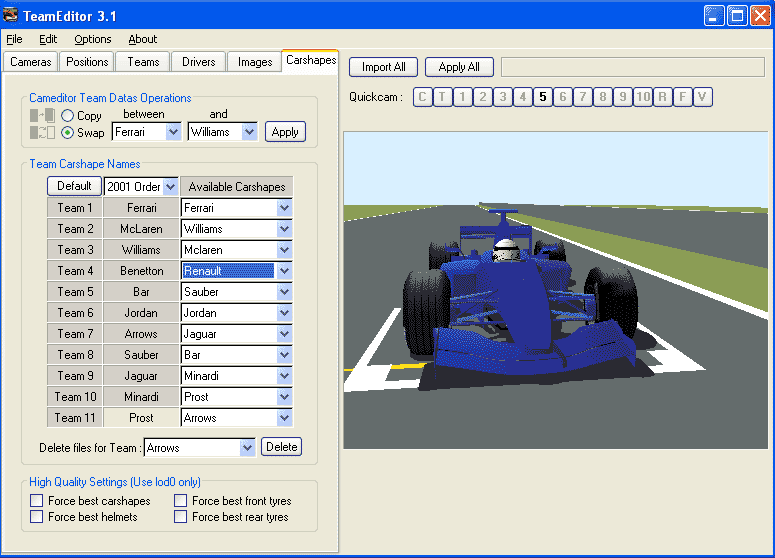Open Delete files for Team dropdown
Viewport: 775px width, 558px height.
[x=247, y=448]
